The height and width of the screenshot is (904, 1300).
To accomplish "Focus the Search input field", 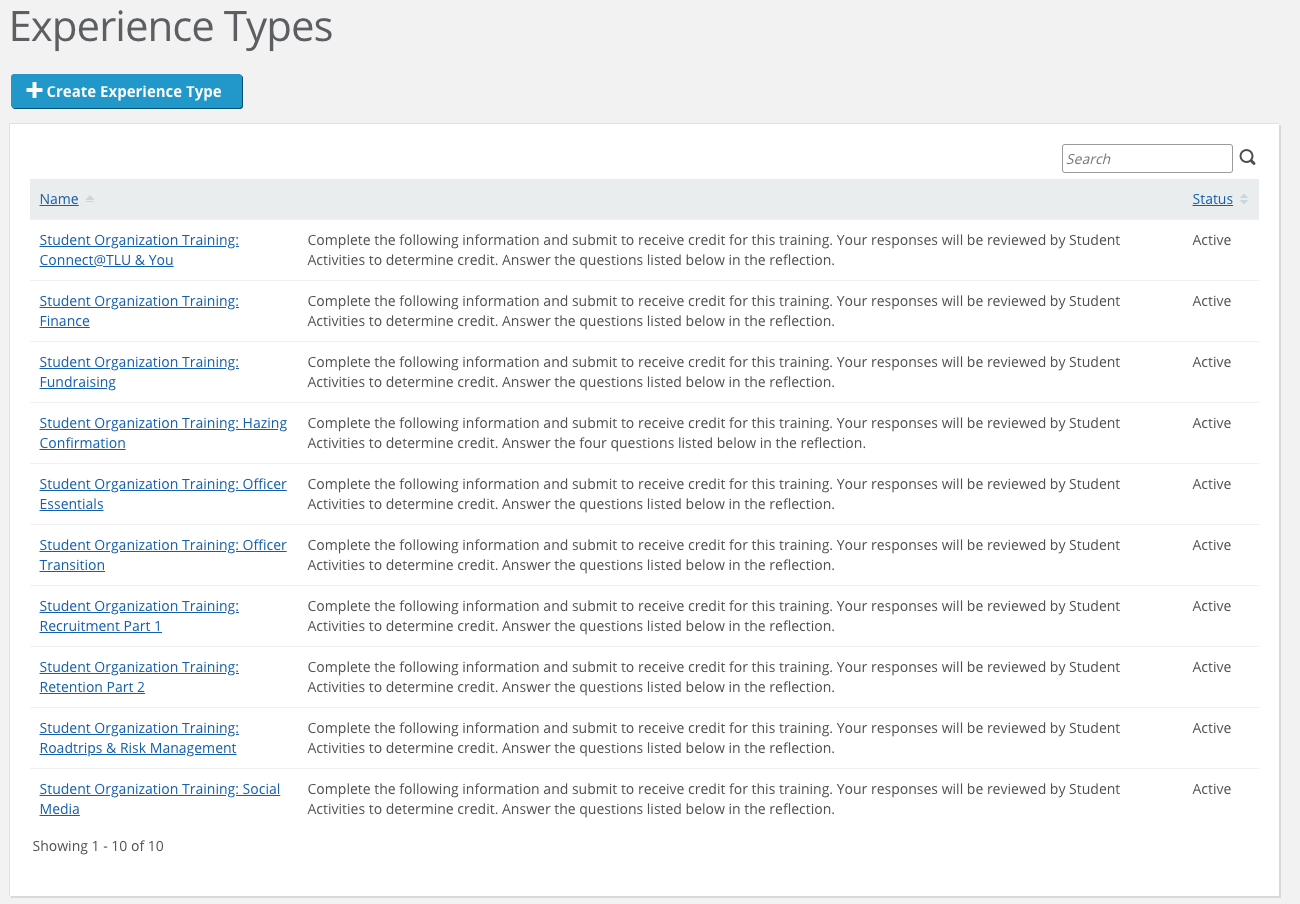I will tap(1147, 158).
